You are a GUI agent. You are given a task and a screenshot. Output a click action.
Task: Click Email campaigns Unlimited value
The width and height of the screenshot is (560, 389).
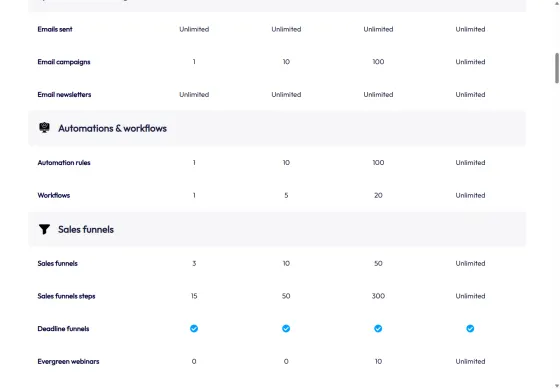(470, 62)
